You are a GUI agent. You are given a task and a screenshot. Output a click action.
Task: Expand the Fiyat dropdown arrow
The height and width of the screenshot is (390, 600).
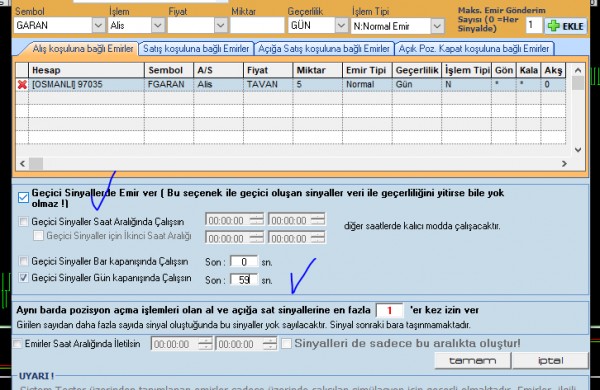tap(220, 26)
